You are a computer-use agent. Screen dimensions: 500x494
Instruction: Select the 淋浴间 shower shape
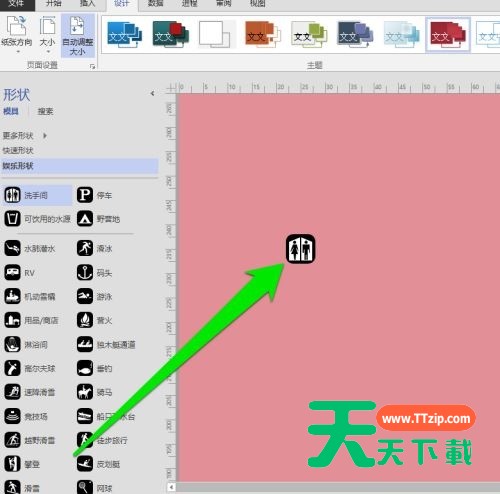(x=26, y=344)
